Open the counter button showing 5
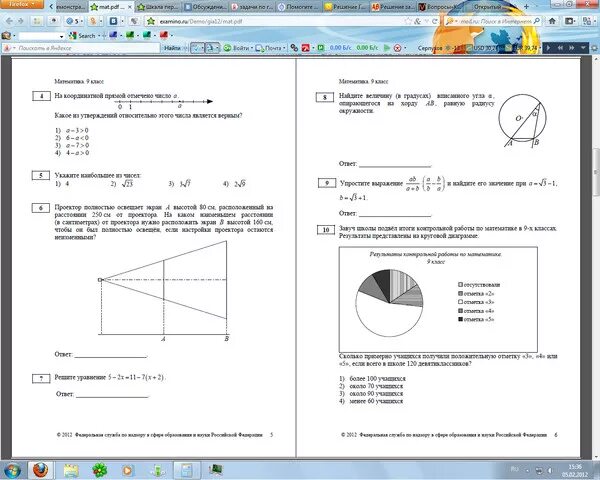The image size is (600, 480). [x=72, y=21]
